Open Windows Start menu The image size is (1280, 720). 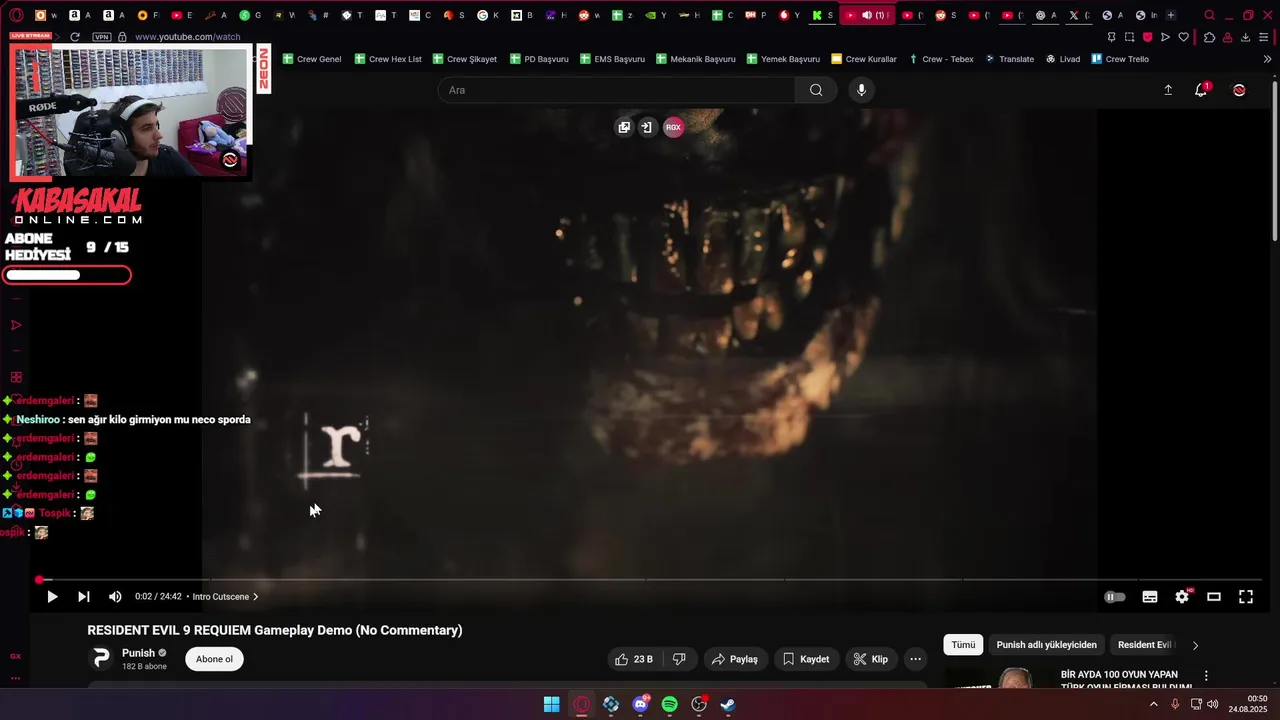coord(552,705)
